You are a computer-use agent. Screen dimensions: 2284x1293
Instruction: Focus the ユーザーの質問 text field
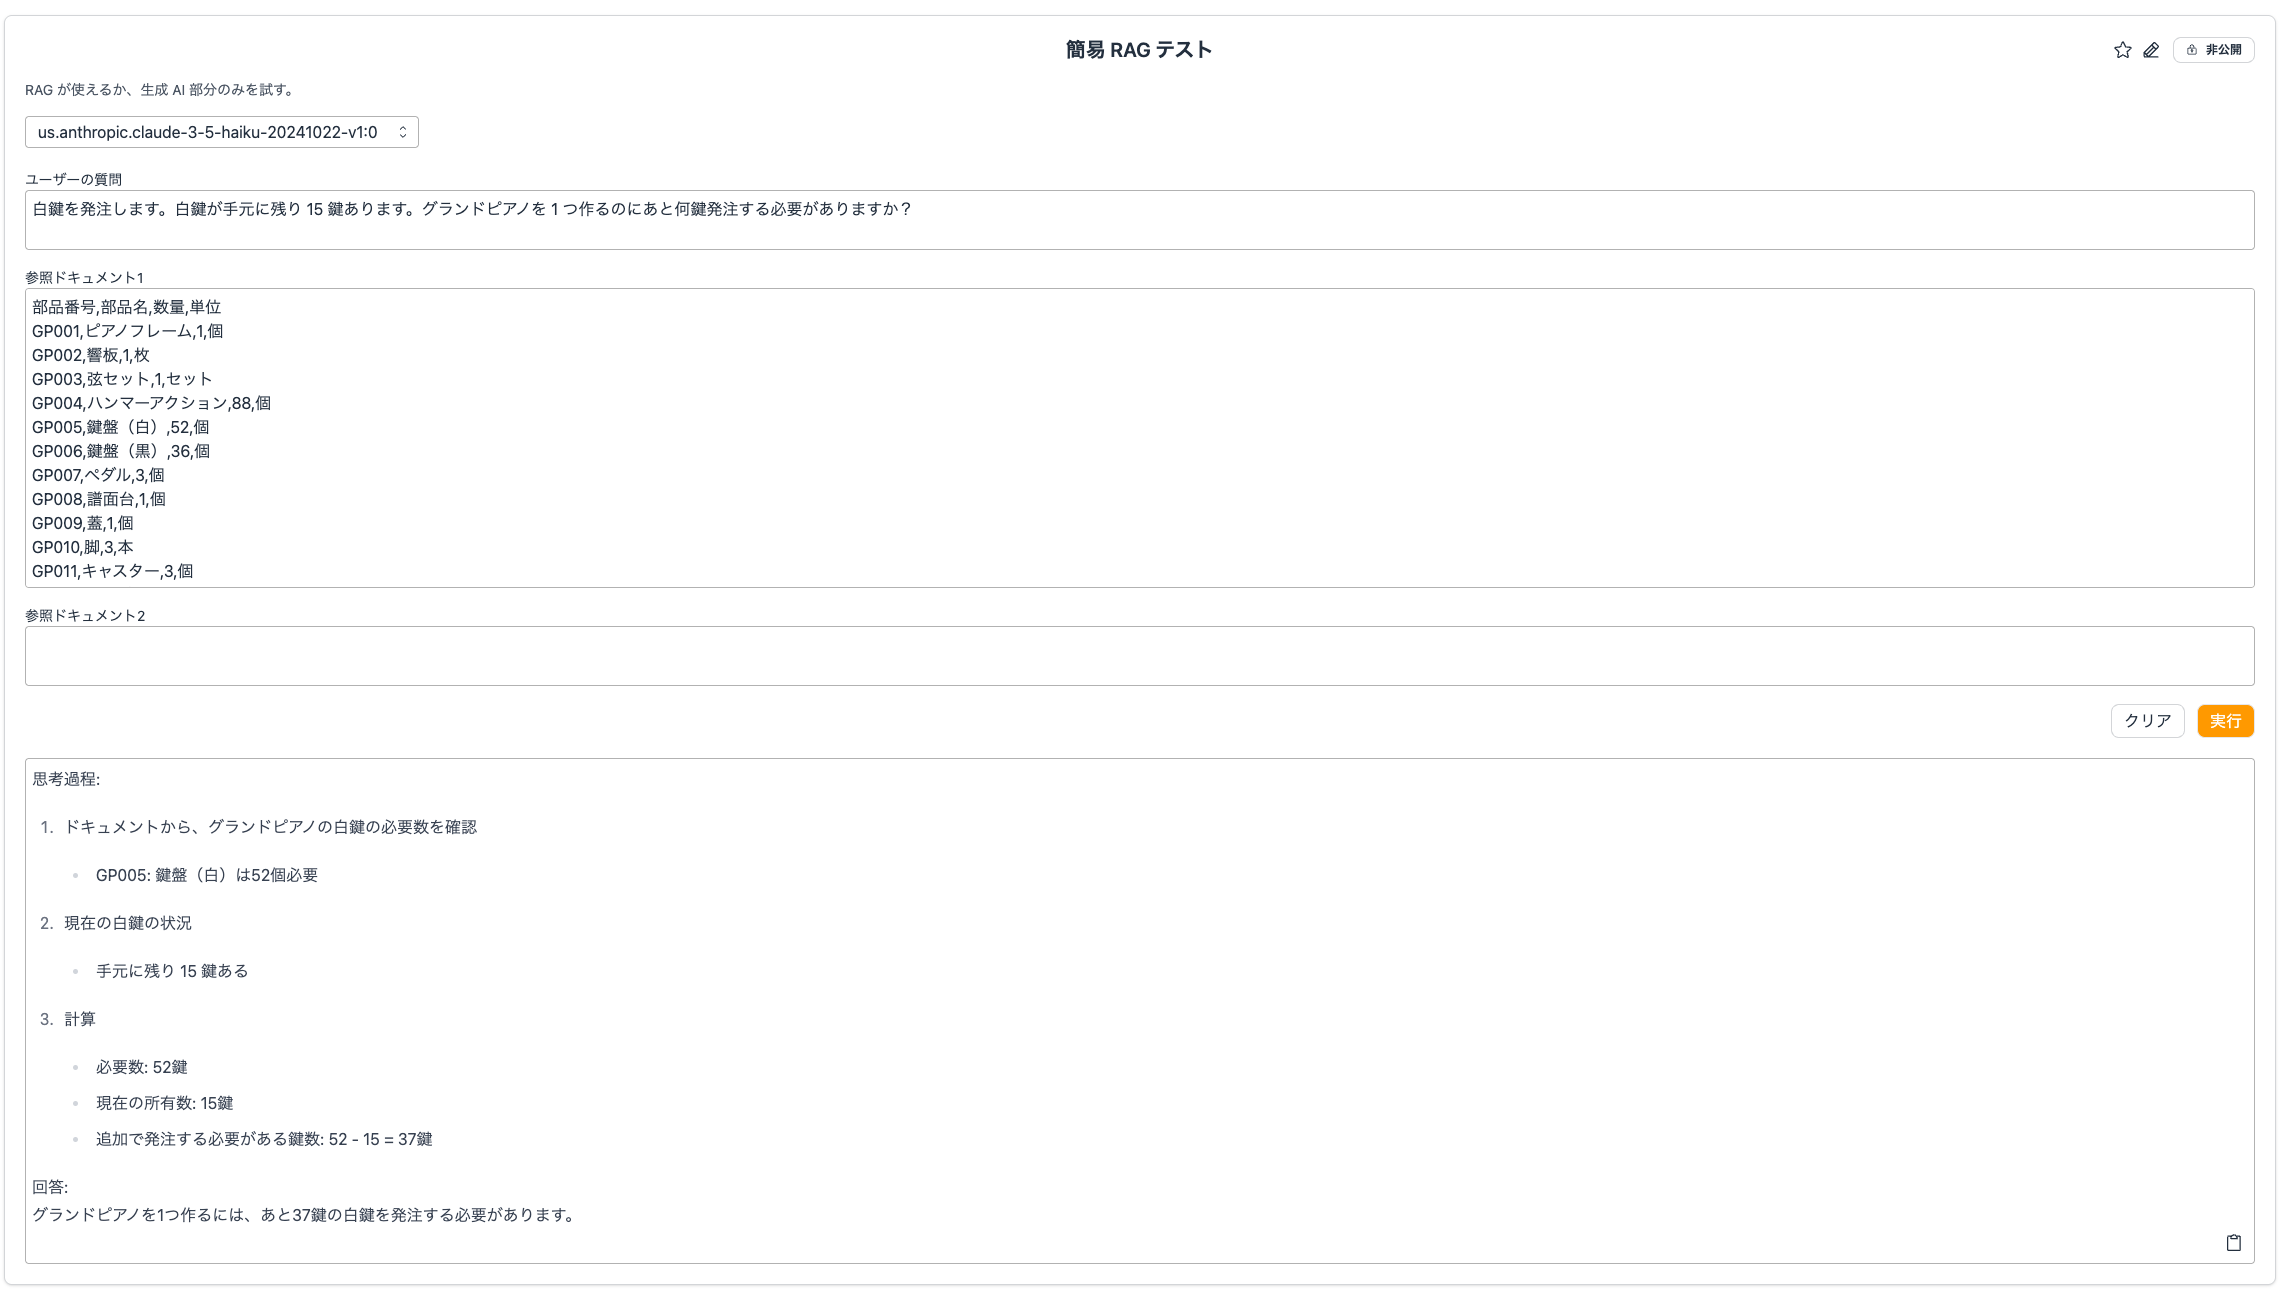click(x=1140, y=220)
